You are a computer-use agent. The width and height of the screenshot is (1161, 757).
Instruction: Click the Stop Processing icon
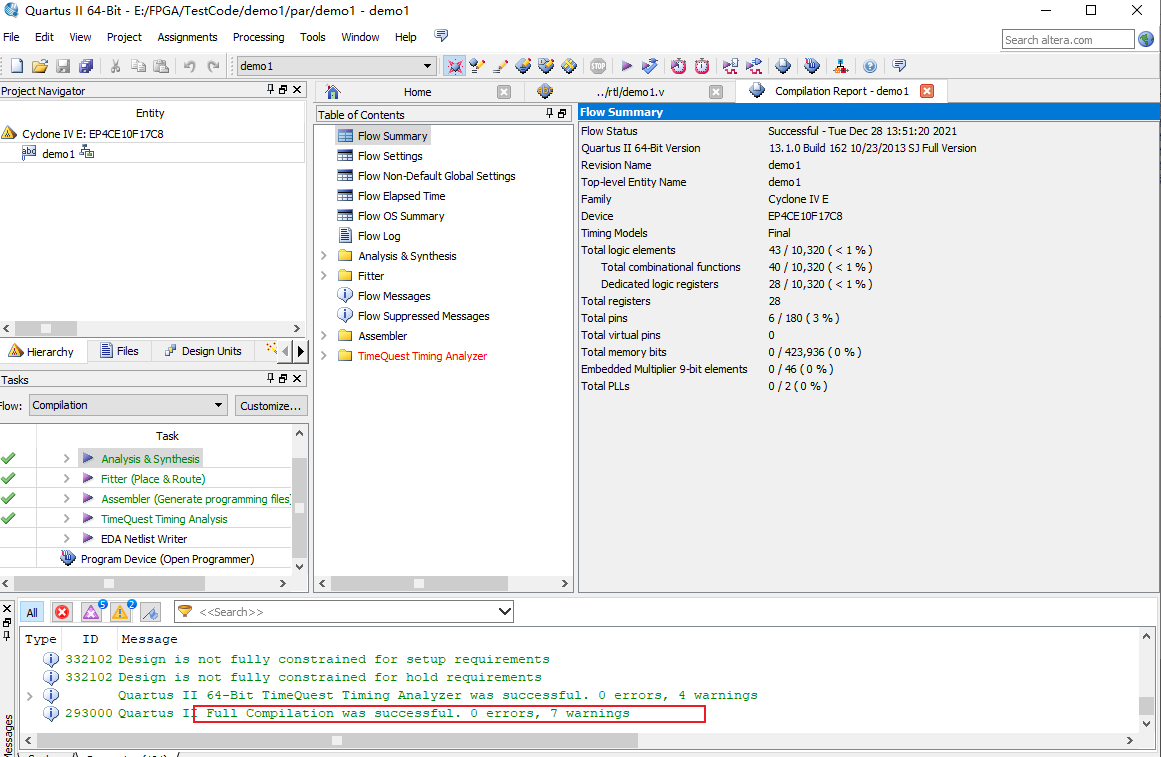(x=598, y=66)
